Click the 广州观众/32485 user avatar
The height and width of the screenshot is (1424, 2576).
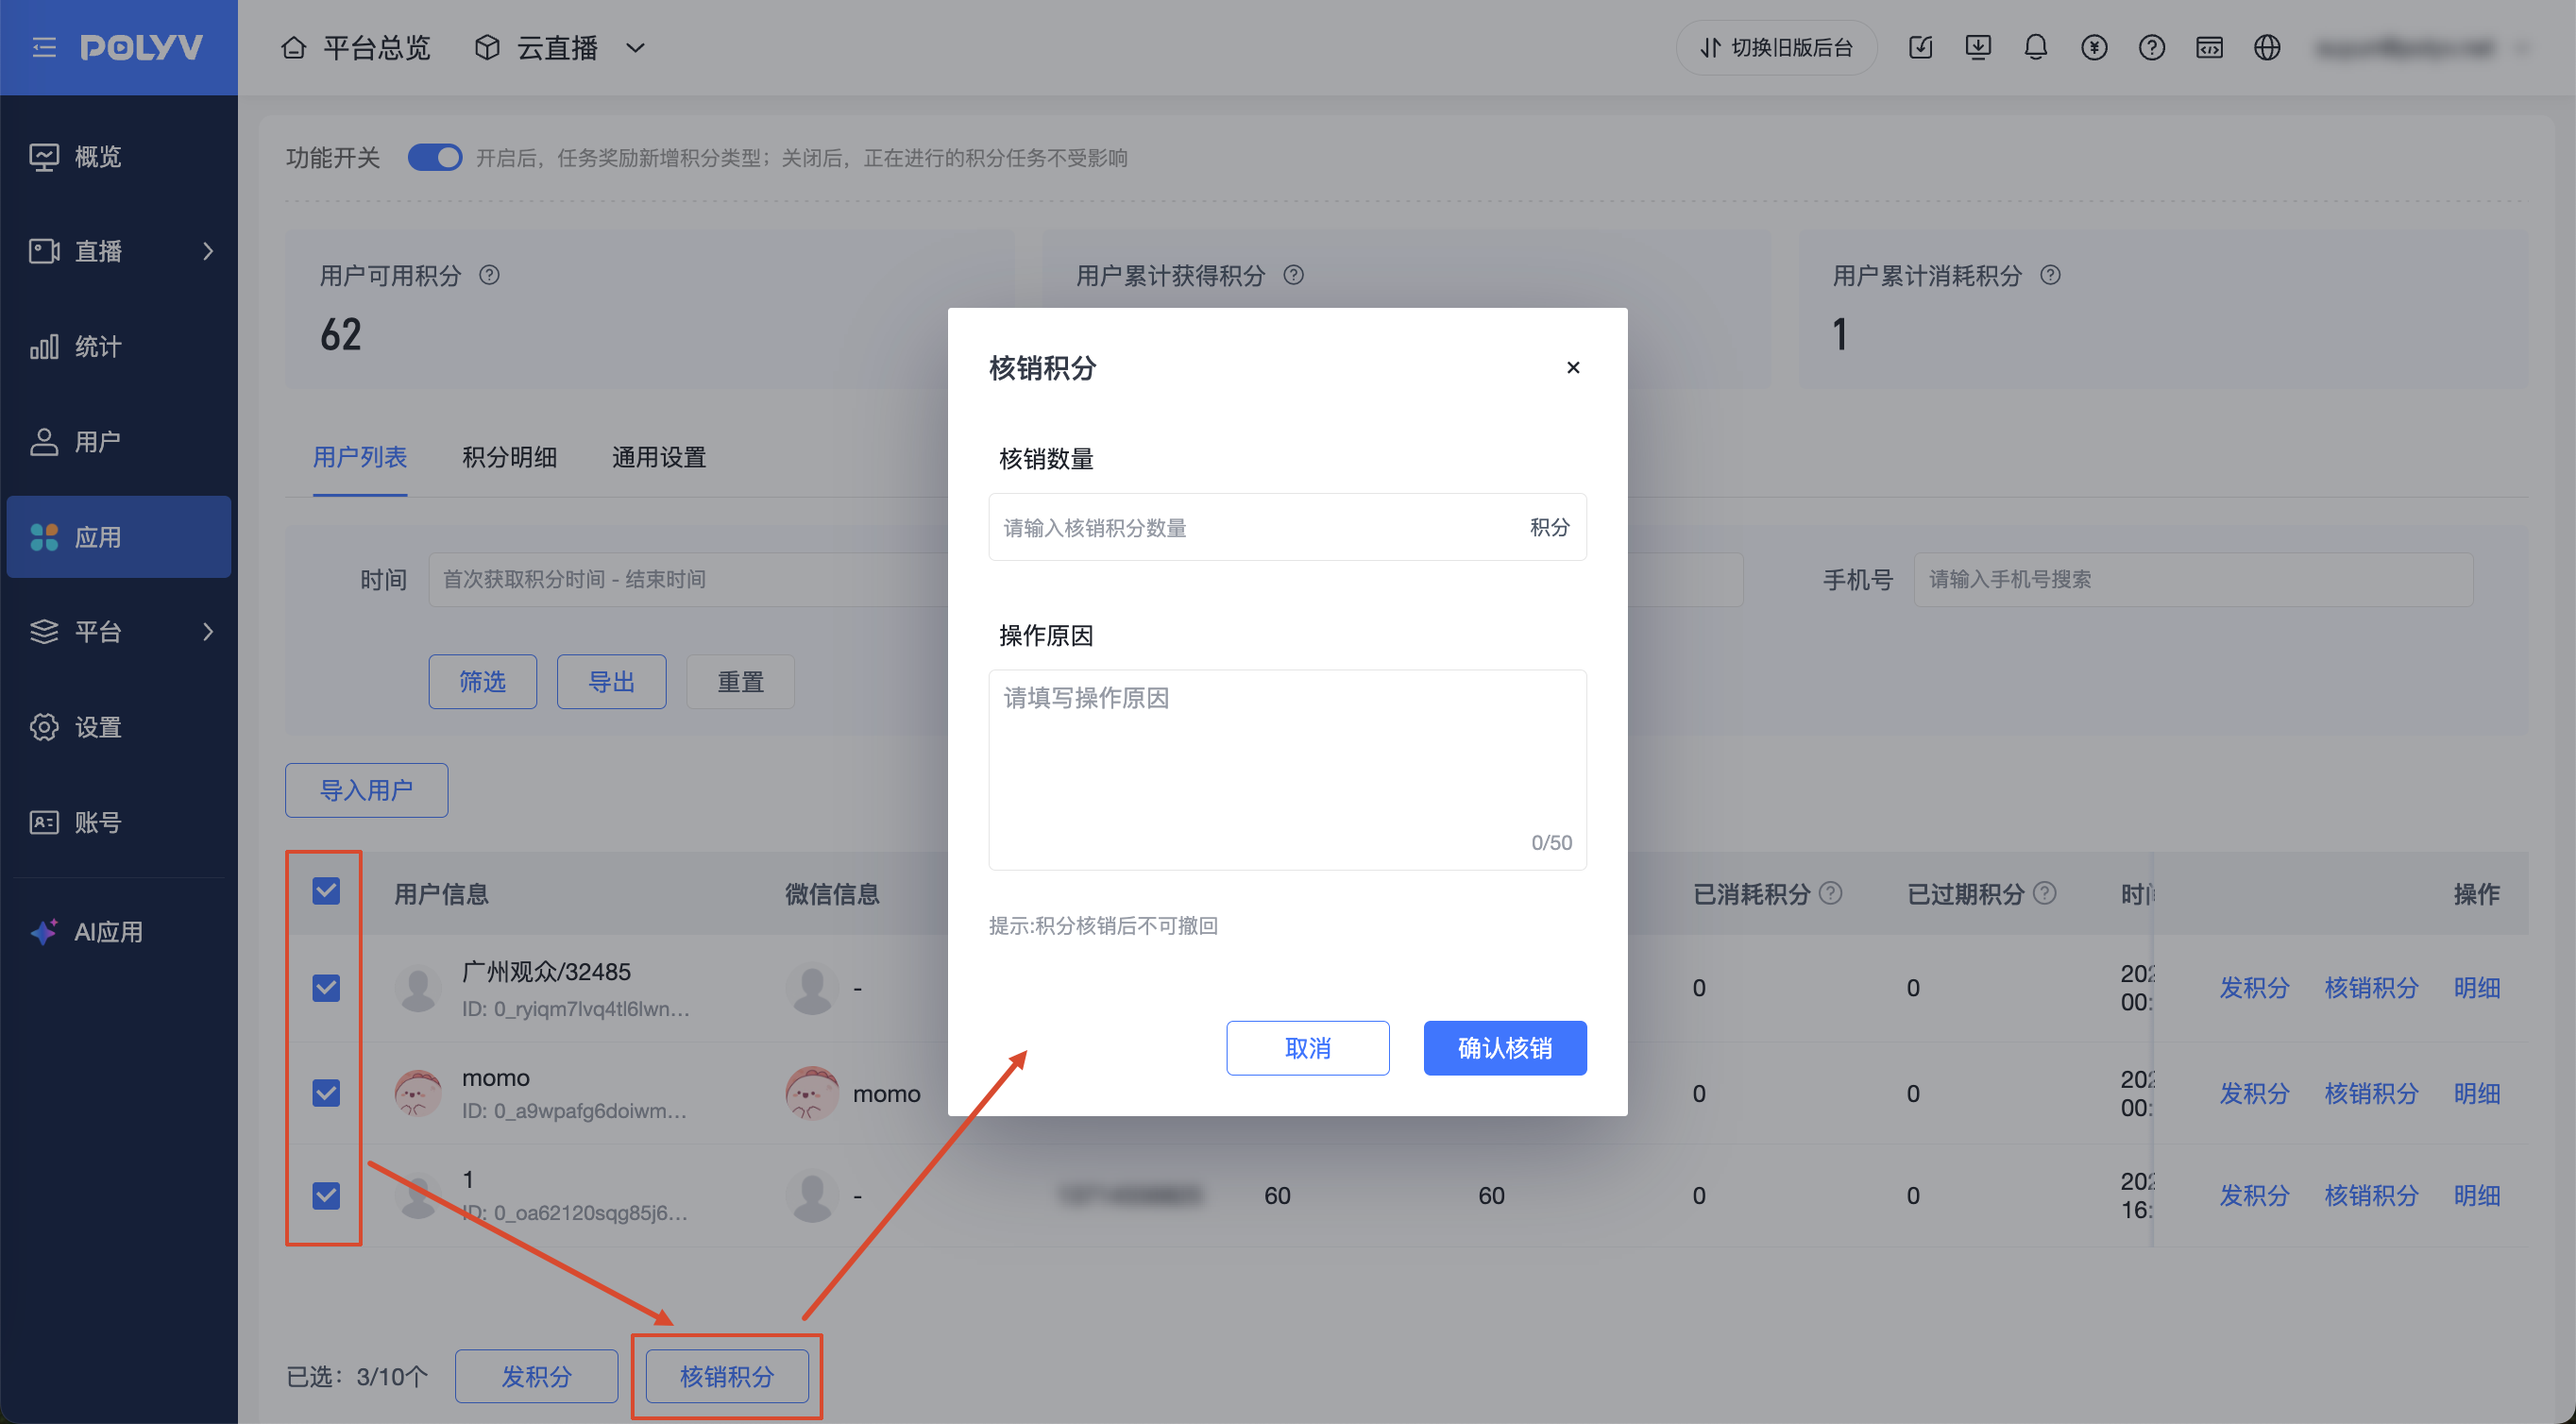click(418, 988)
